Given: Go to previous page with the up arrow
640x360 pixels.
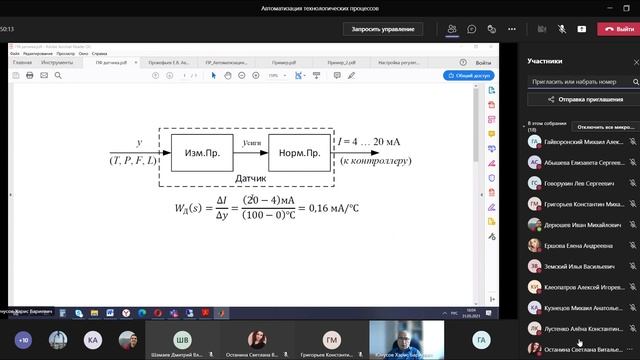Looking at the screenshot, I should point(155,76).
